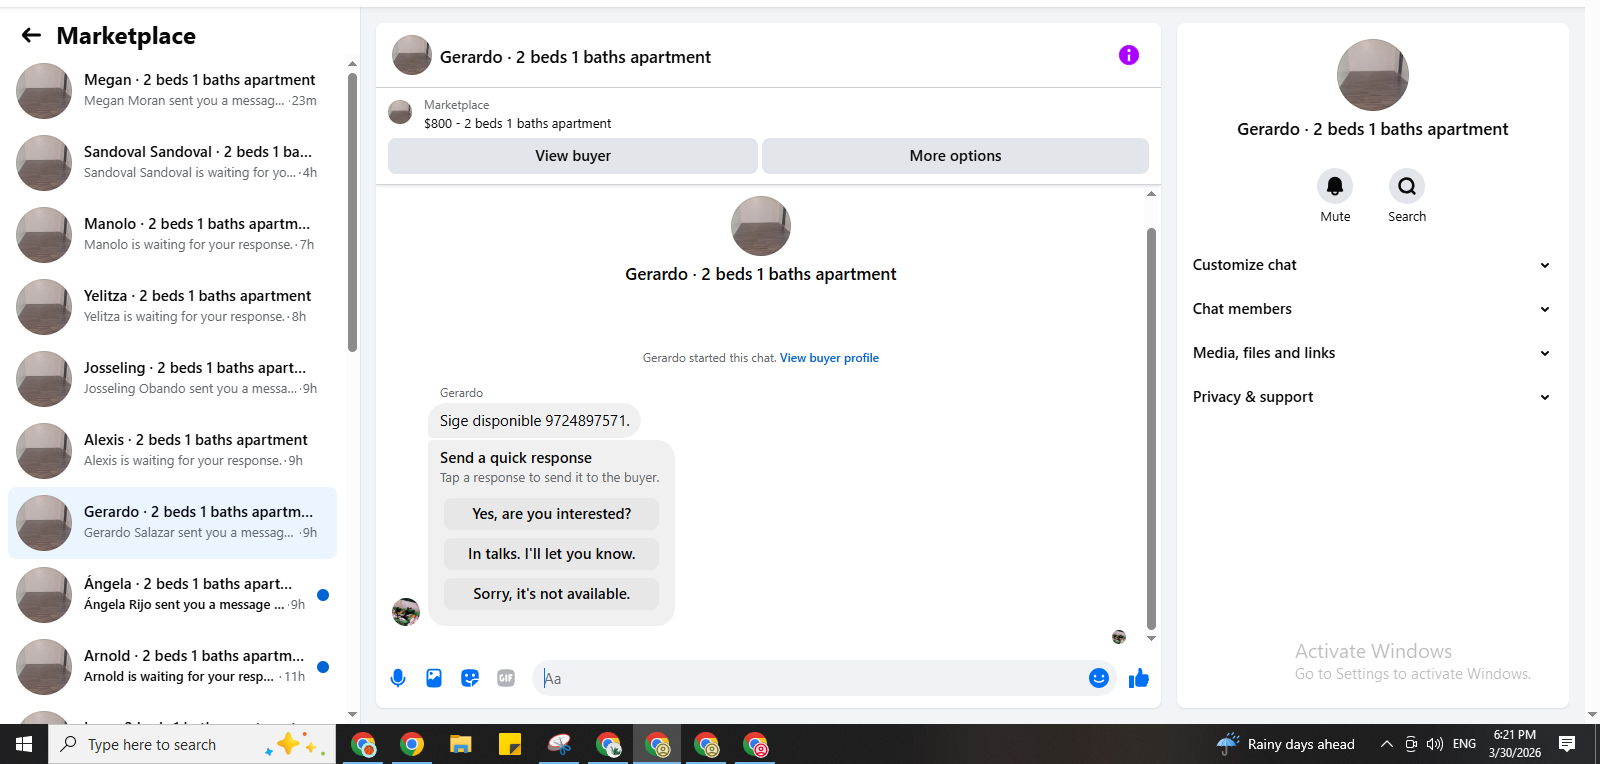Screen dimensions: 1600x764
Task: Expand the Privacy & support section
Action: [x=1372, y=397]
